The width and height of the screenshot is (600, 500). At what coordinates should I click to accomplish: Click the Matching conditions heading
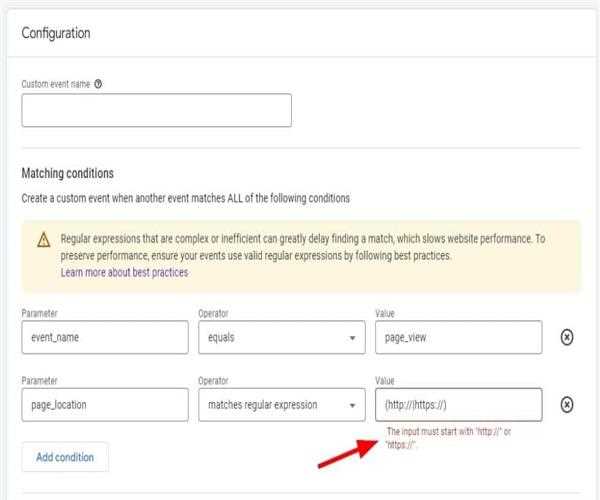pos(67,173)
